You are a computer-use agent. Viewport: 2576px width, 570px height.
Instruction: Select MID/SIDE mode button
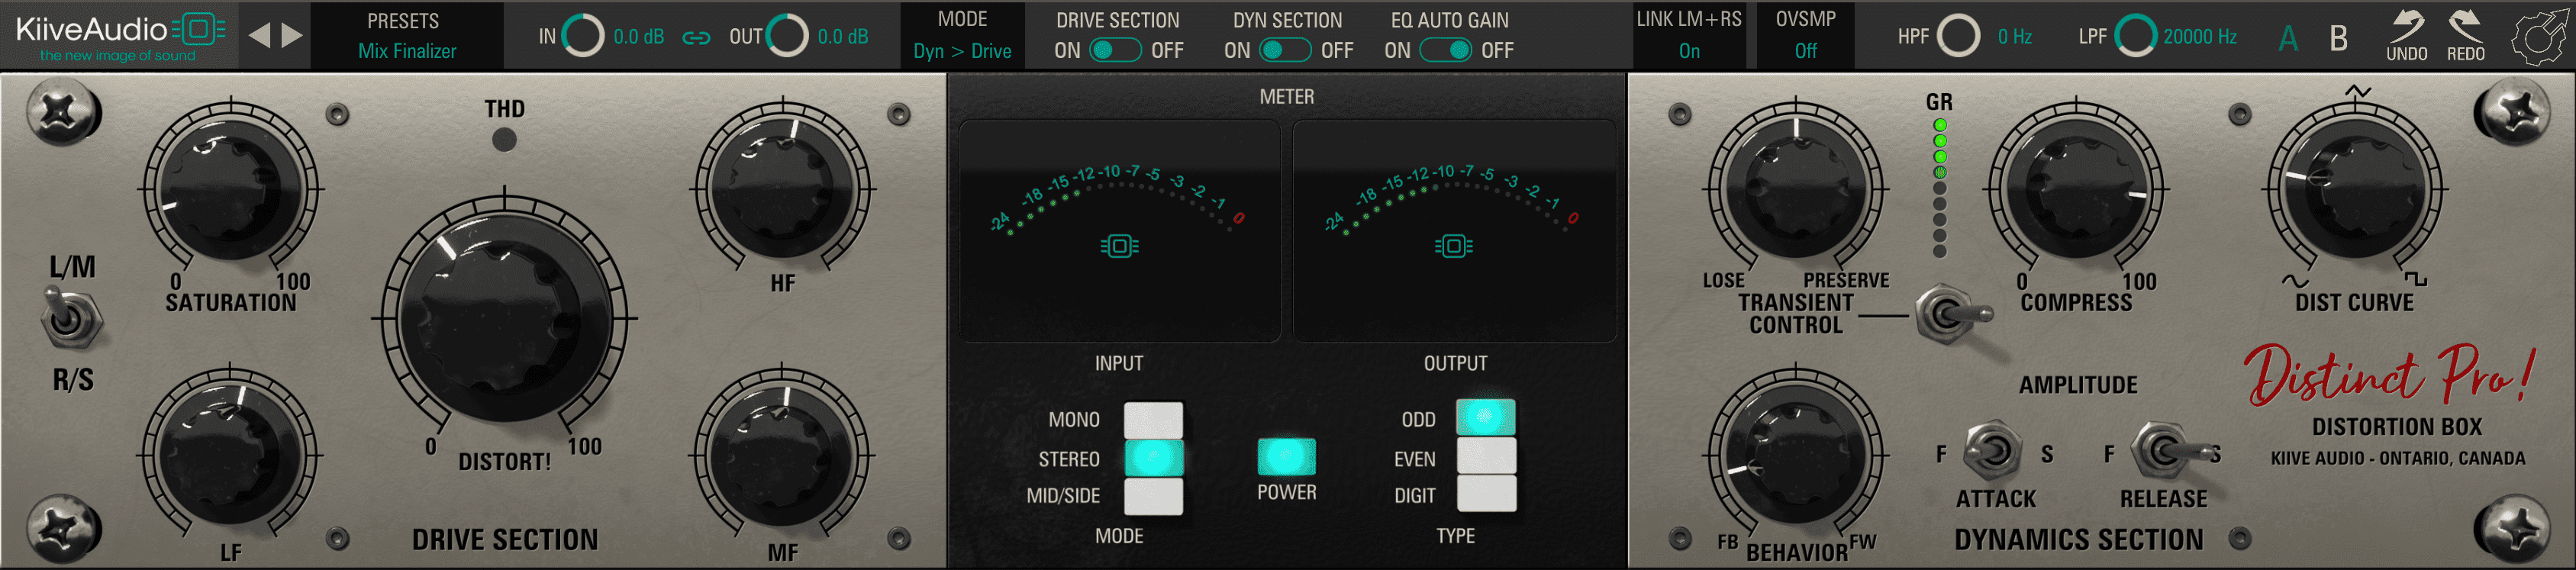click(1153, 496)
